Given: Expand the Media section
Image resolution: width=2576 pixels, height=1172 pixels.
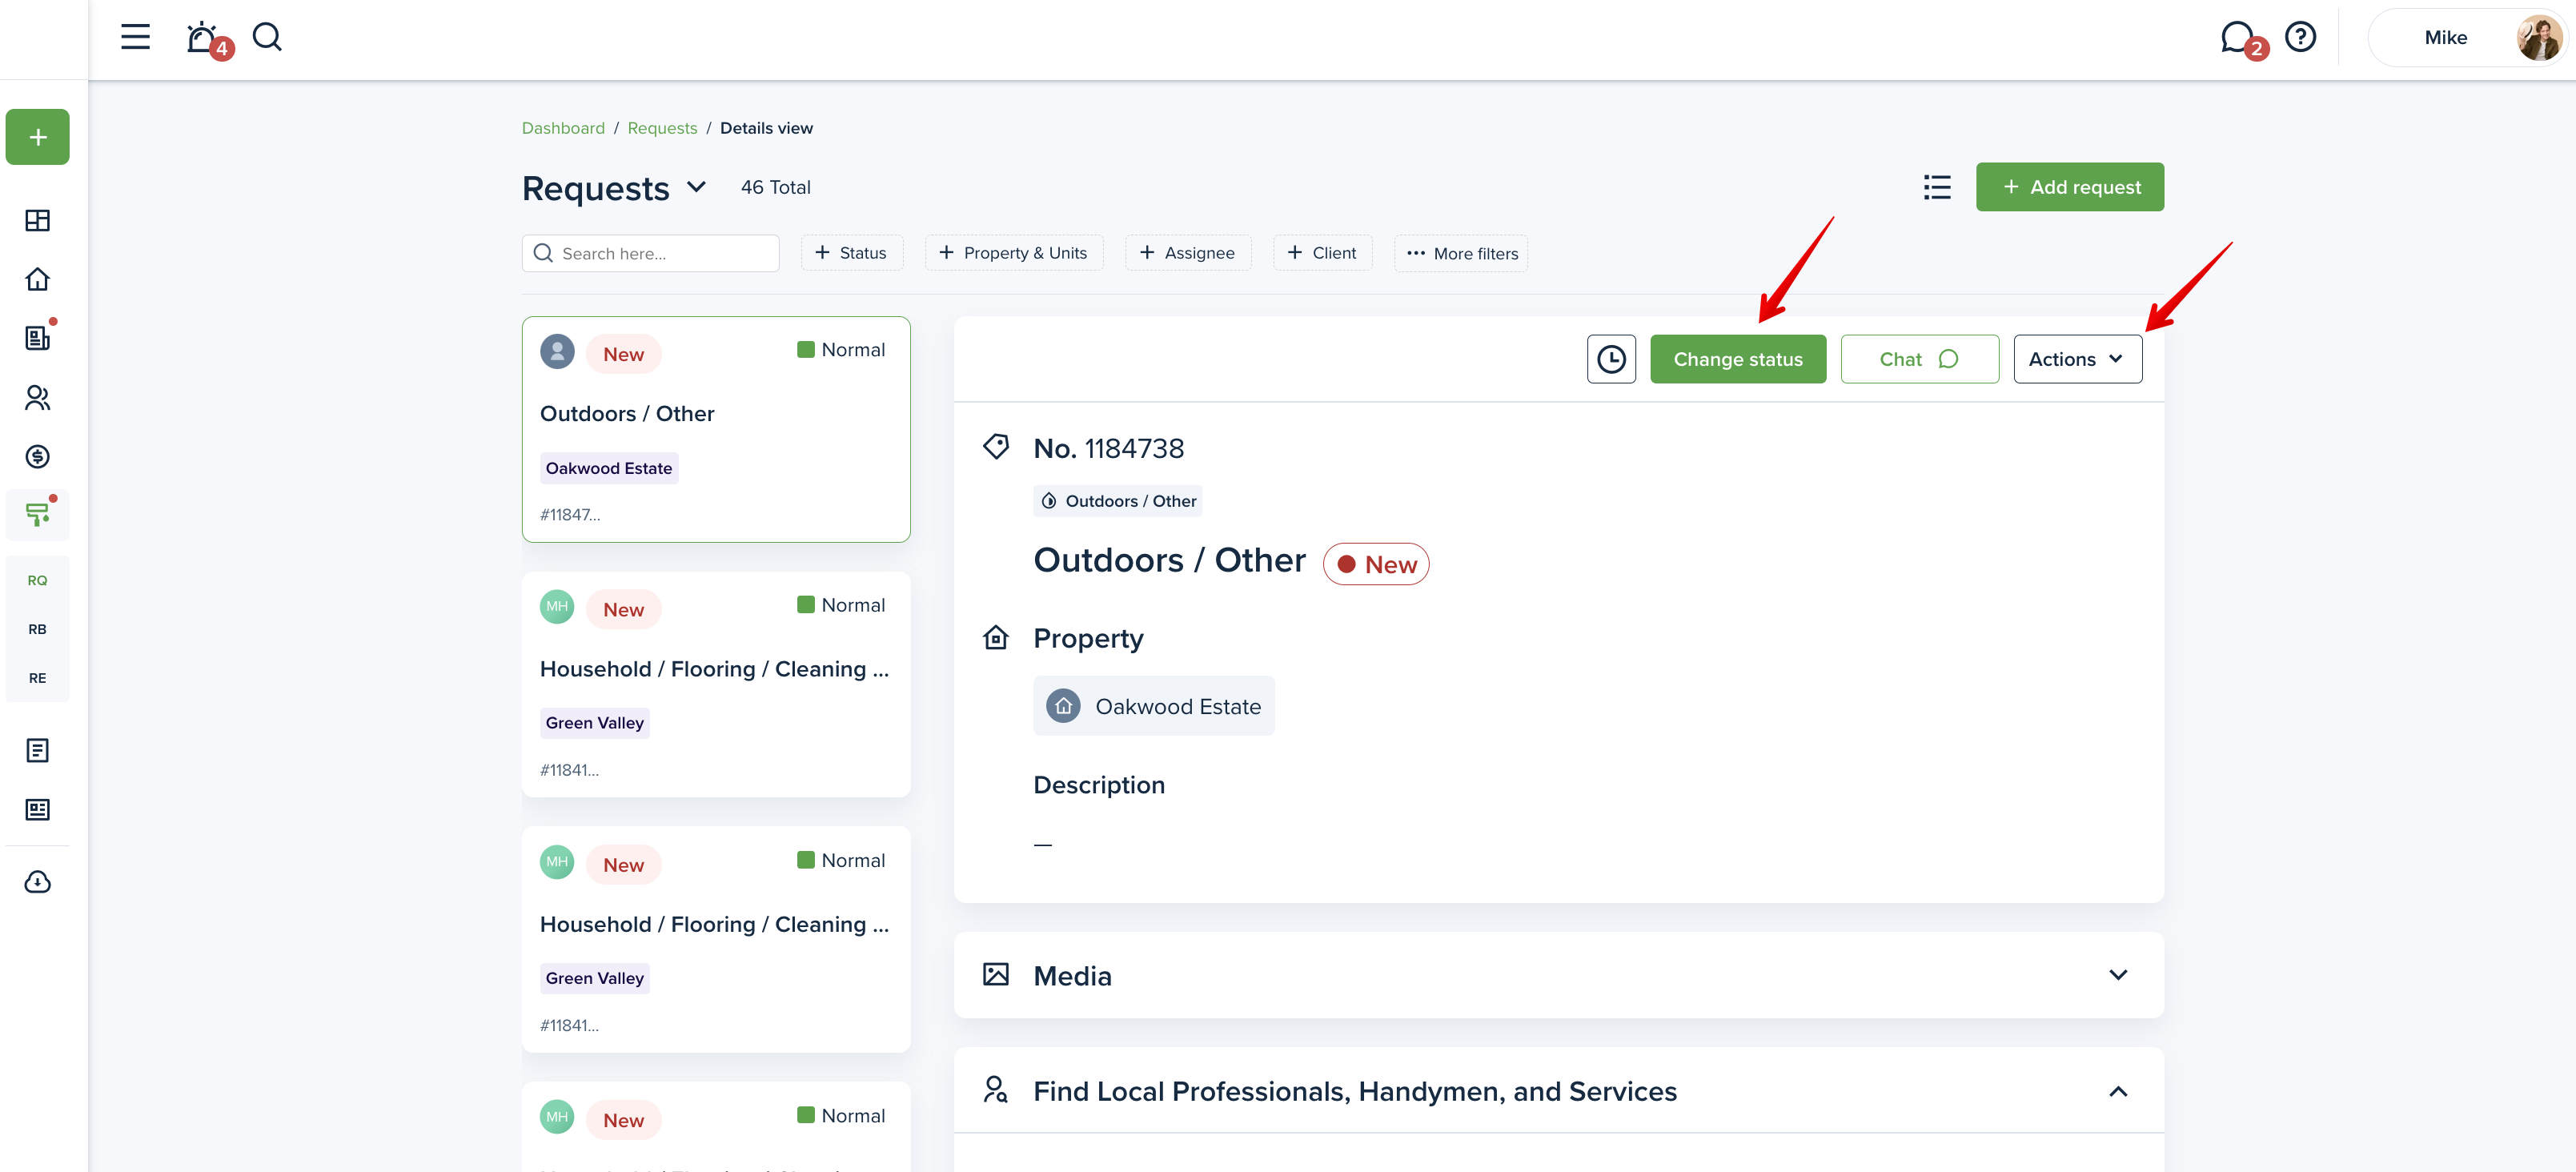Looking at the screenshot, I should (2117, 975).
